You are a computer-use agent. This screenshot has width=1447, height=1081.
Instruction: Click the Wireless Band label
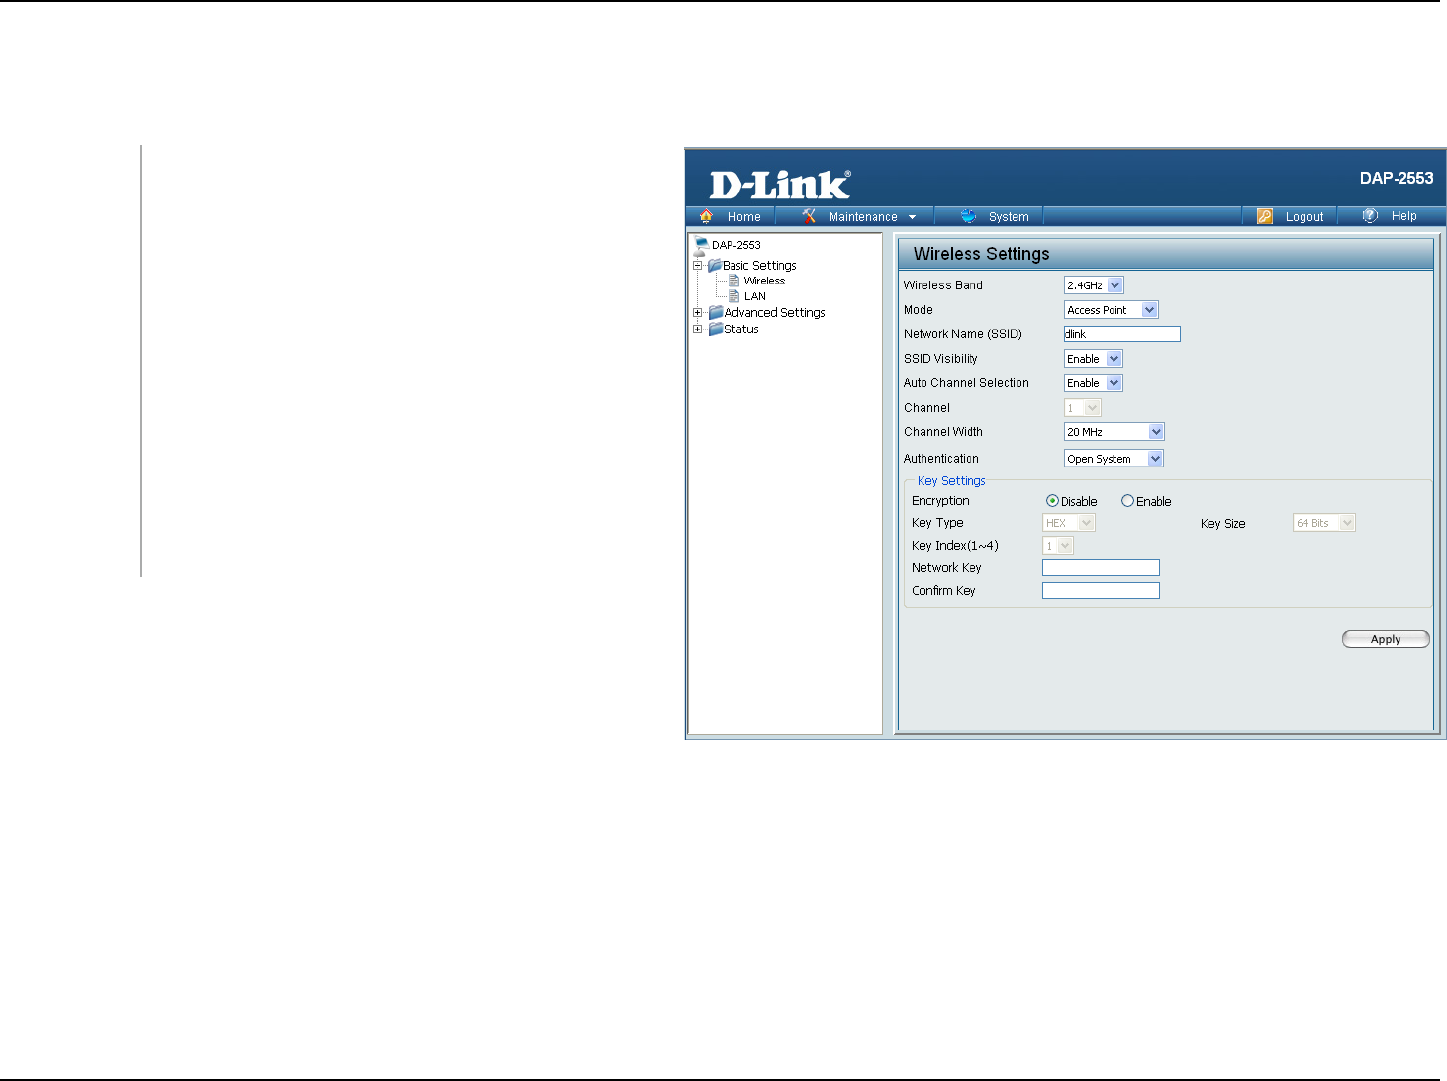[x=943, y=285]
